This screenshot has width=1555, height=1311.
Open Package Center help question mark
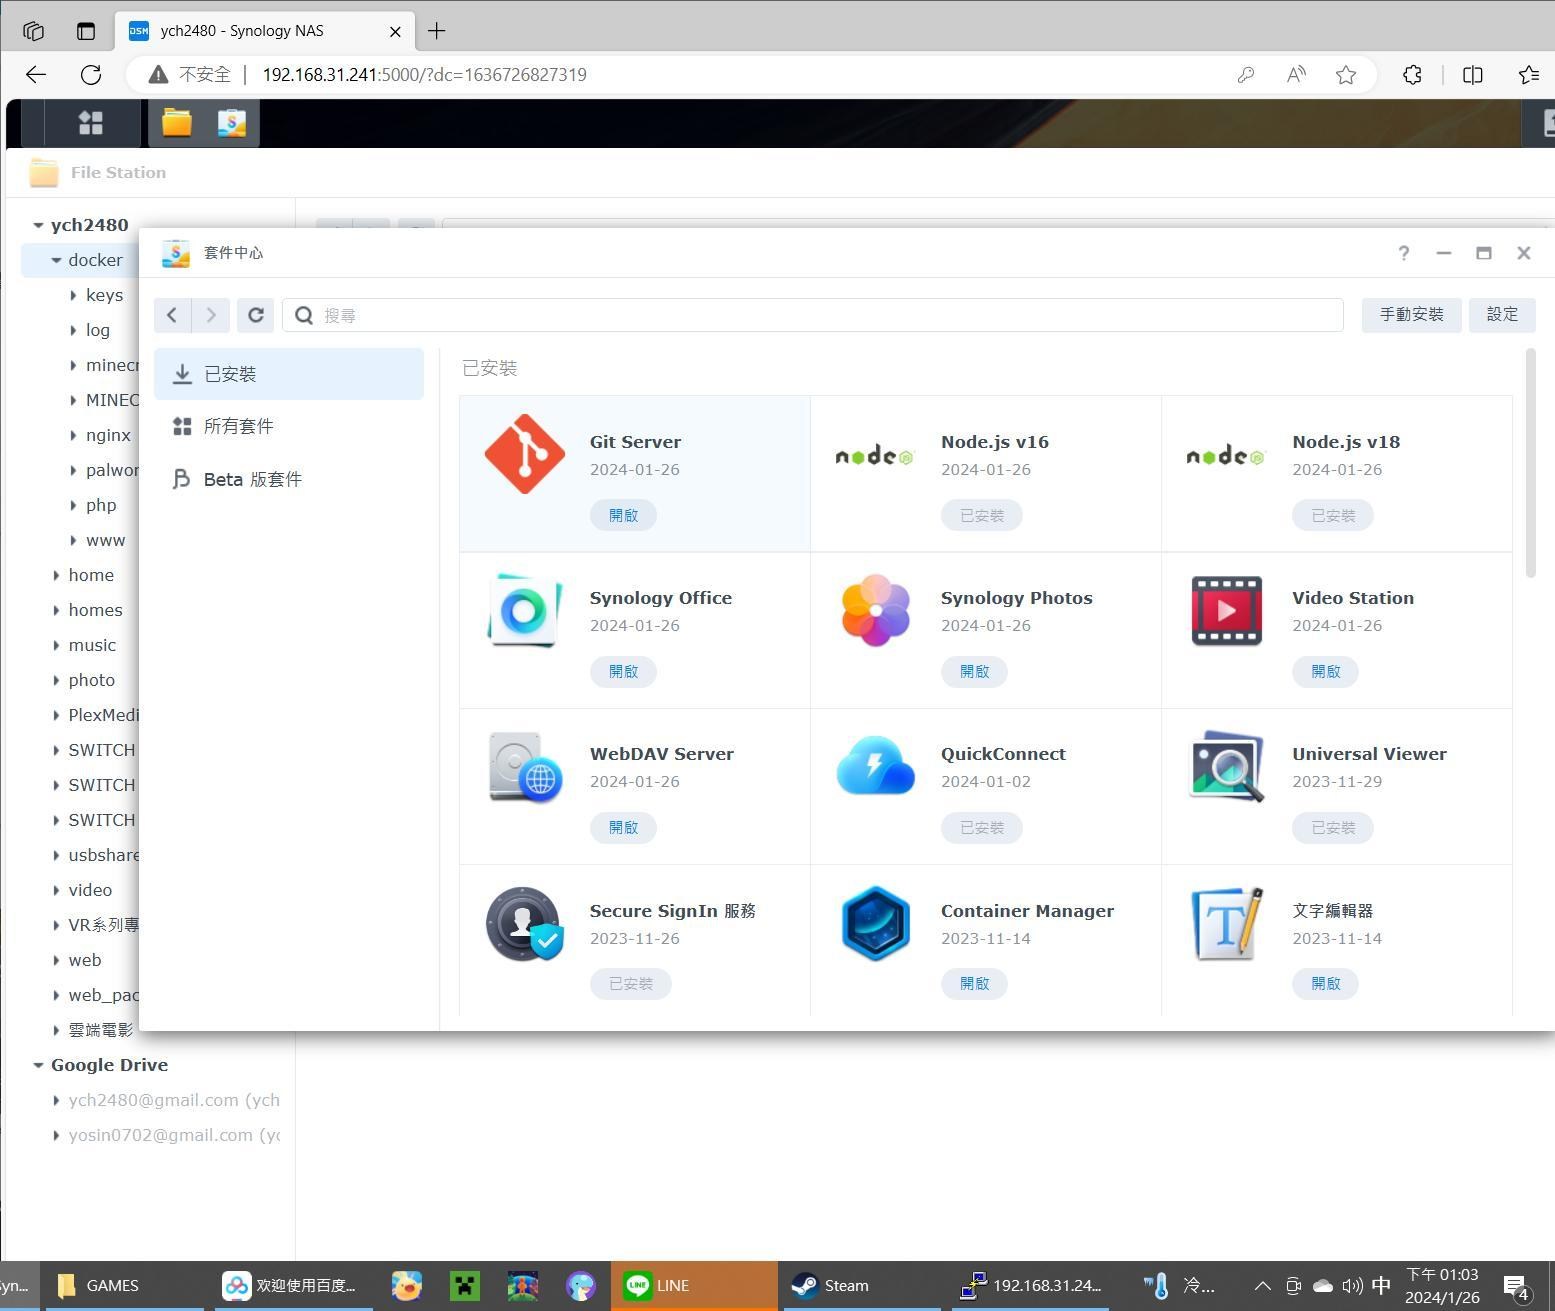(x=1403, y=253)
